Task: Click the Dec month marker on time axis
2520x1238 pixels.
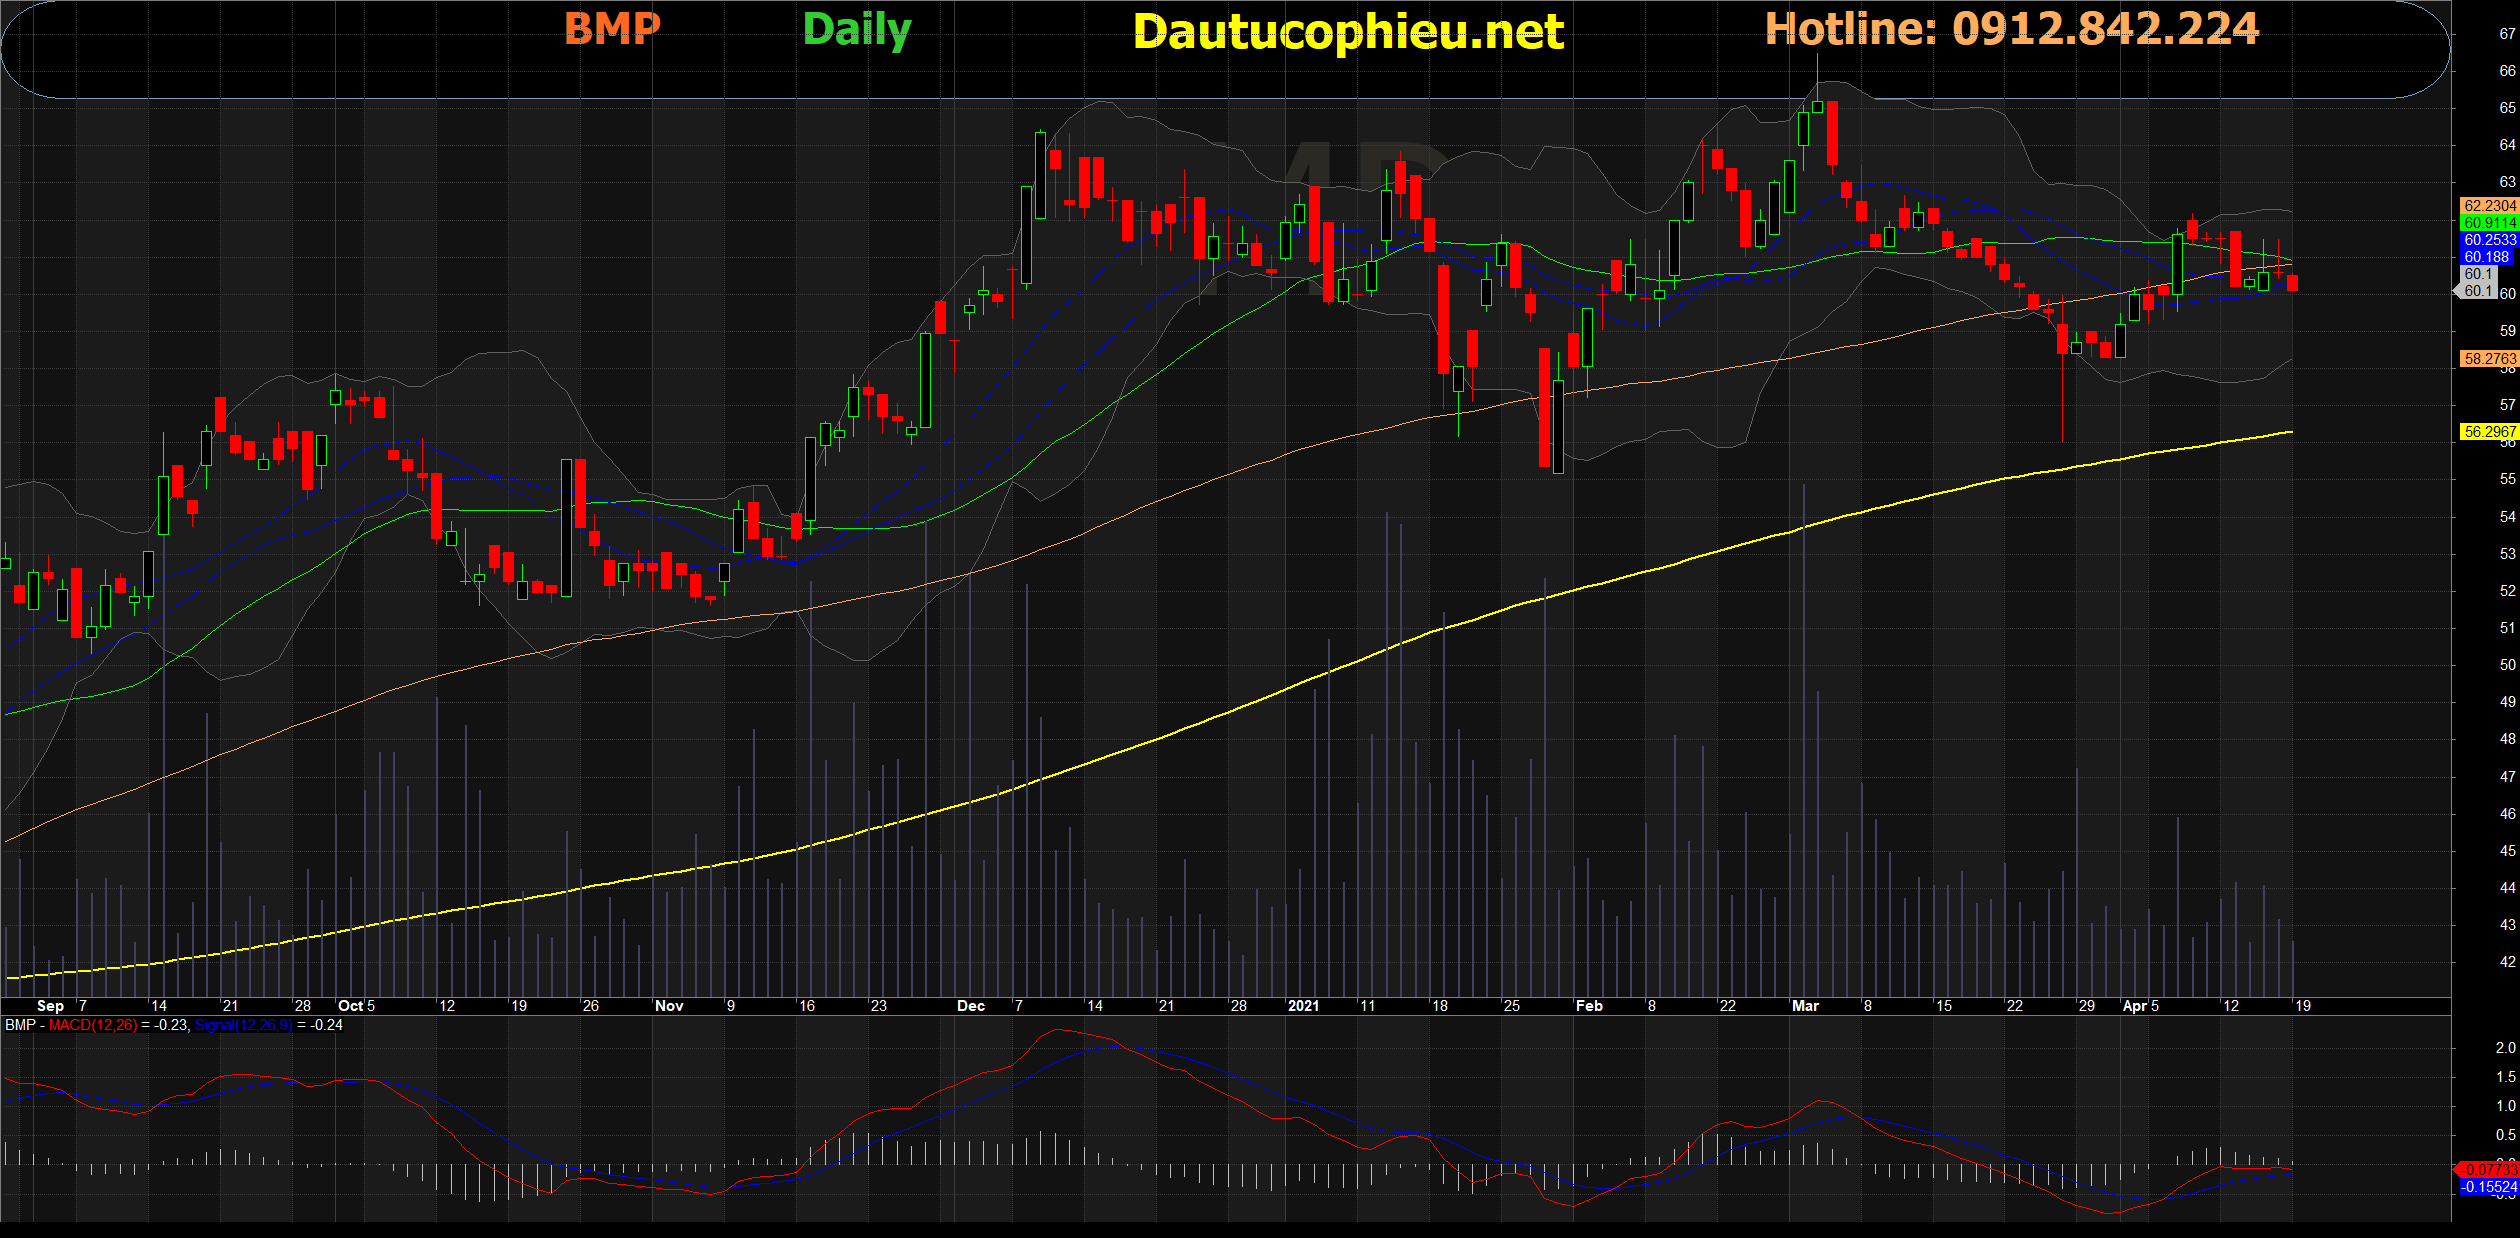Action: coord(970,1006)
